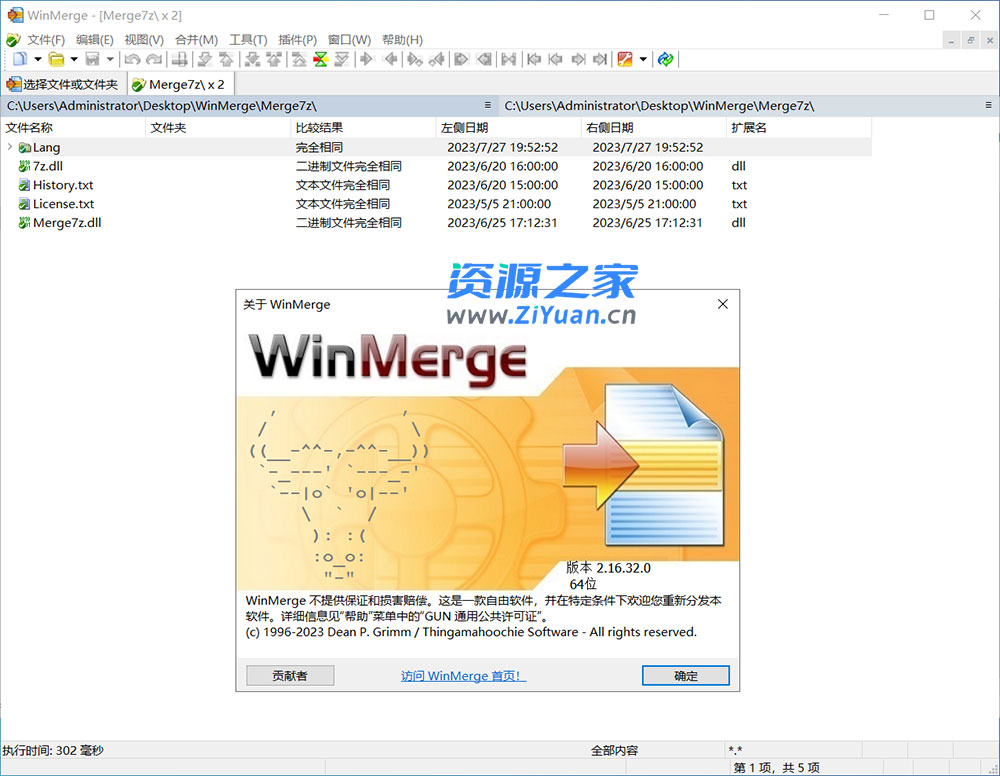Image resolution: width=1000 pixels, height=776 pixels.
Task: Open the dropdown arrow beside the Open icon
Action: pyautogui.click(x=75, y=59)
